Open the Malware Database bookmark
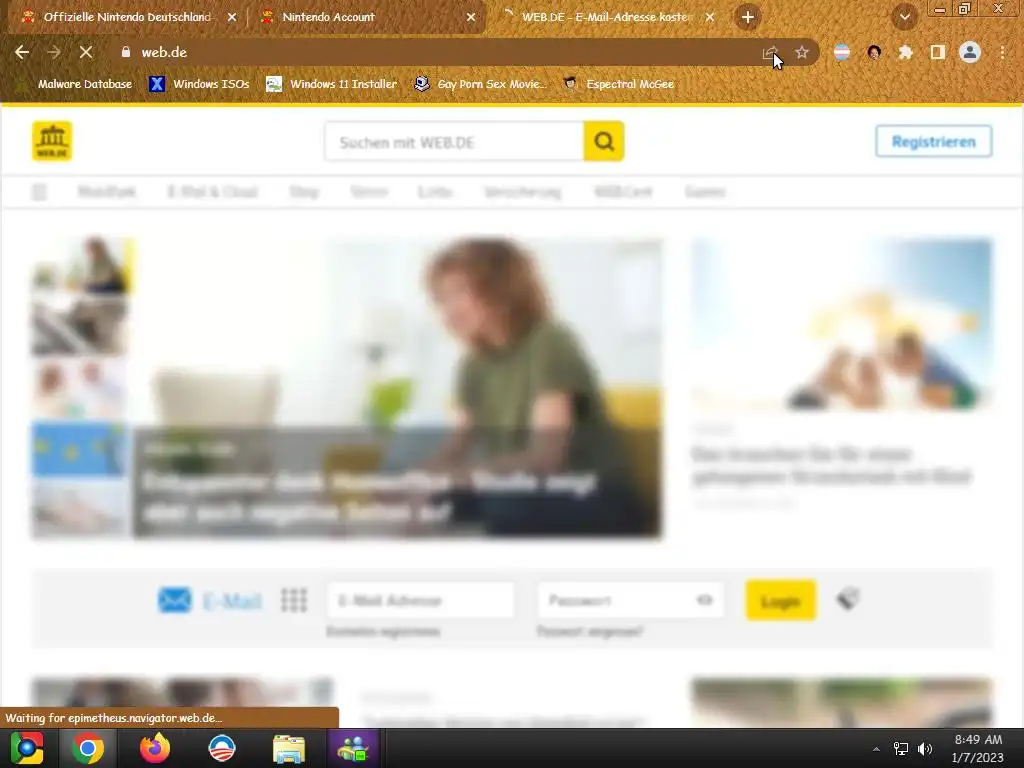 pos(77,84)
